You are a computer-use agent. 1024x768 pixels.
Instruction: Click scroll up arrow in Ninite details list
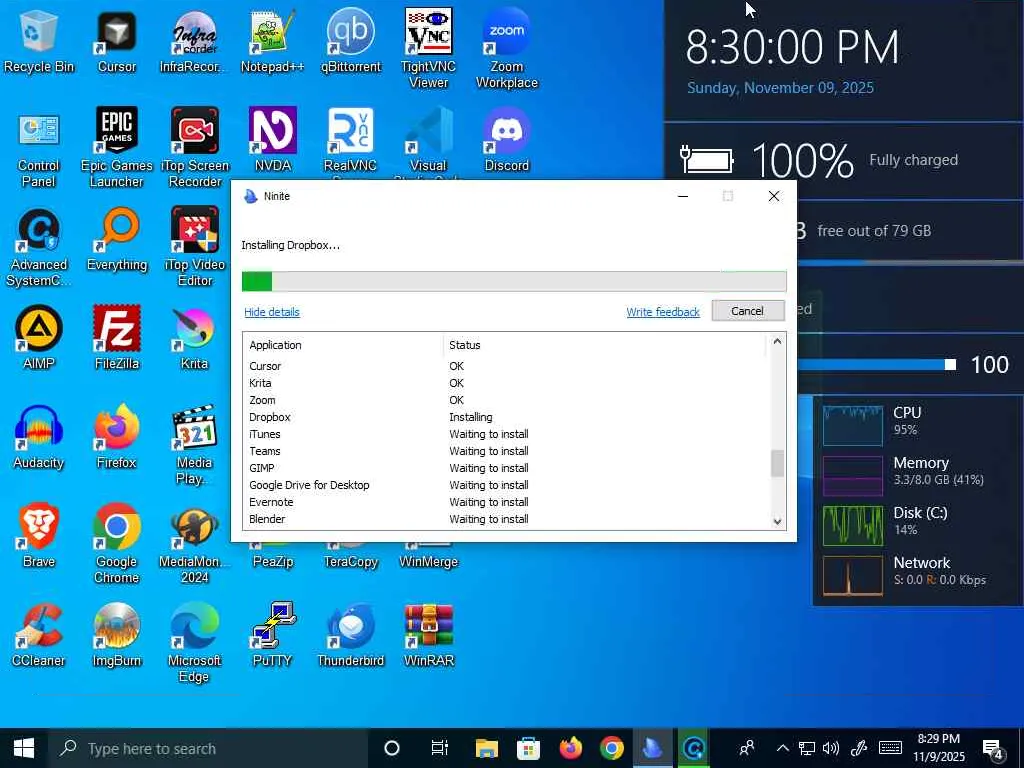(777, 342)
